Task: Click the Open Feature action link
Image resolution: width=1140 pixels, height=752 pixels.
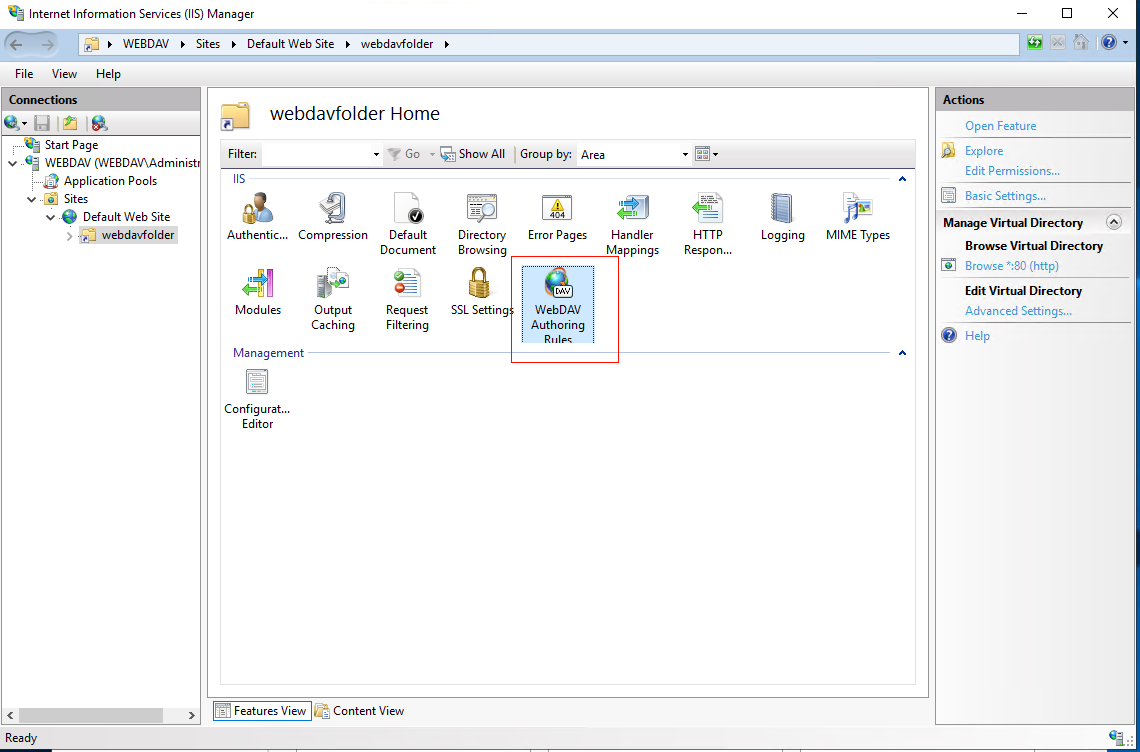Action: click(1000, 126)
